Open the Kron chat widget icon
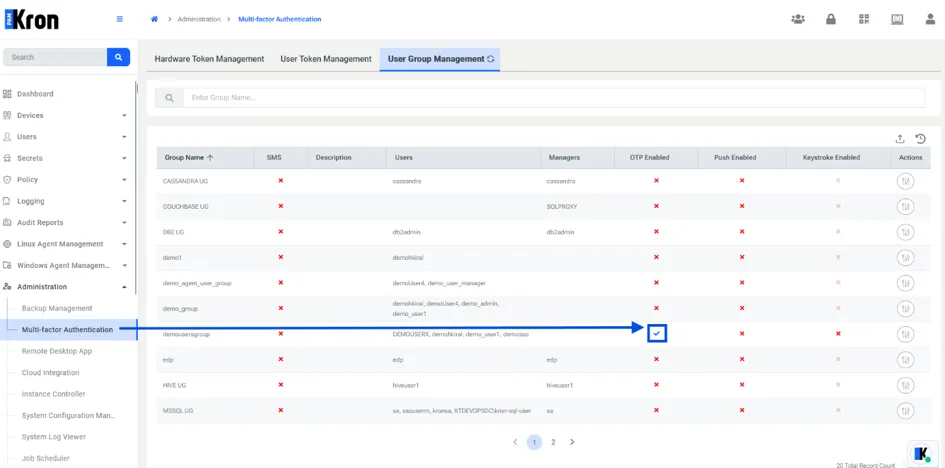945x468 pixels. pyautogui.click(x=921, y=454)
